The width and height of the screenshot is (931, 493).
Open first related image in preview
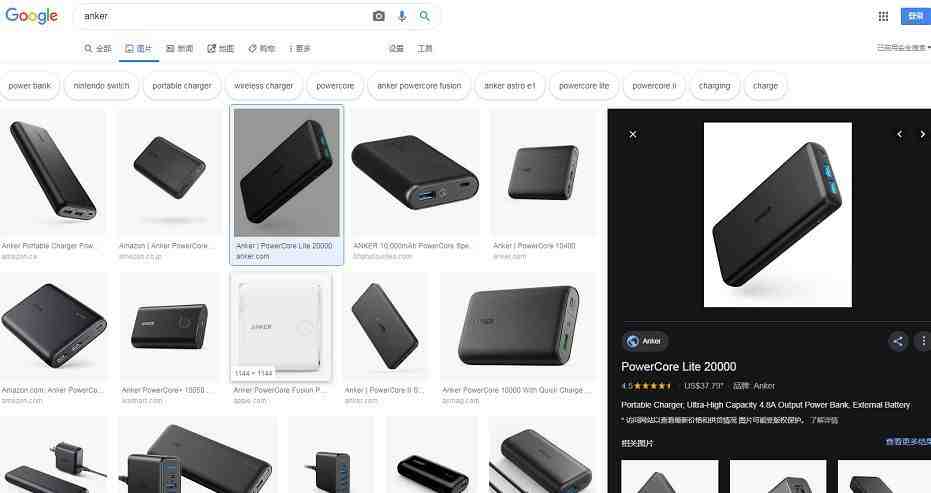(x=670, y=476)
